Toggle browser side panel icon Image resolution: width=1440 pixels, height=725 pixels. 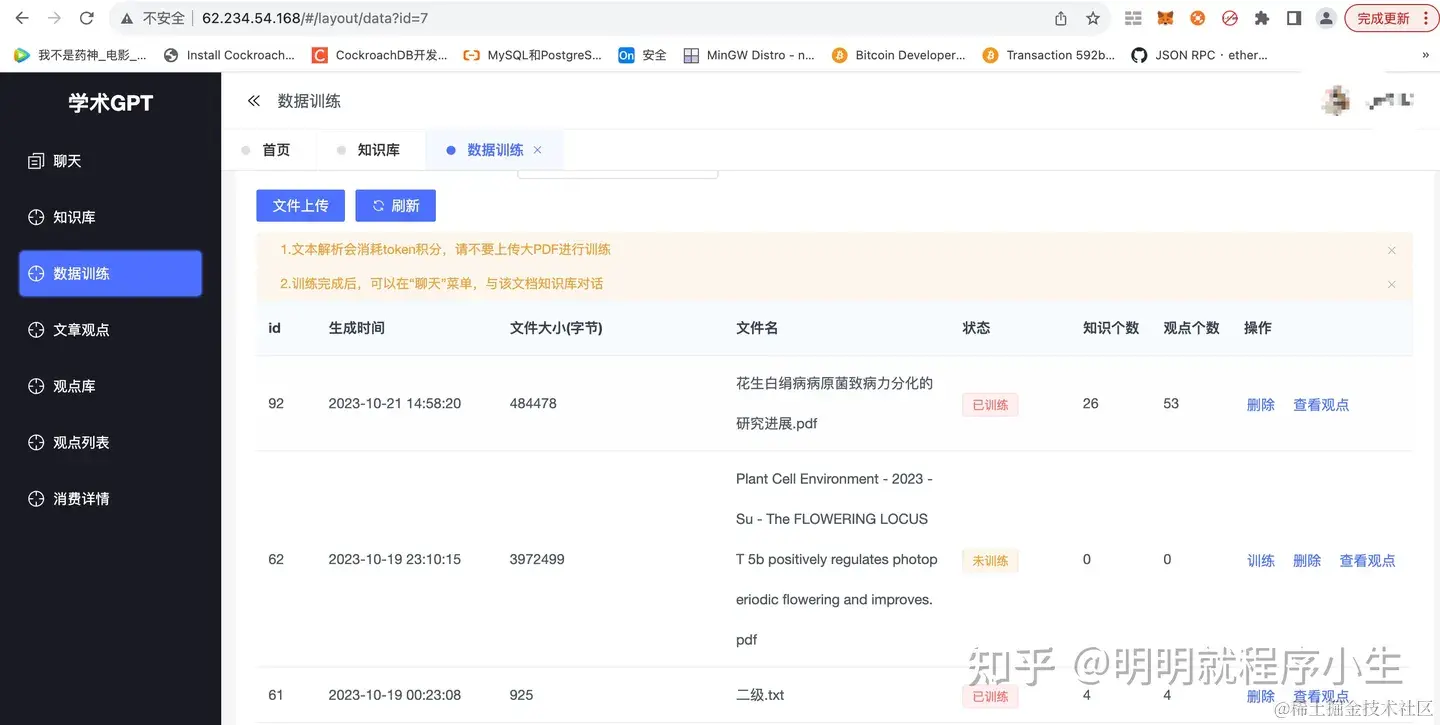pos(1294,18)
